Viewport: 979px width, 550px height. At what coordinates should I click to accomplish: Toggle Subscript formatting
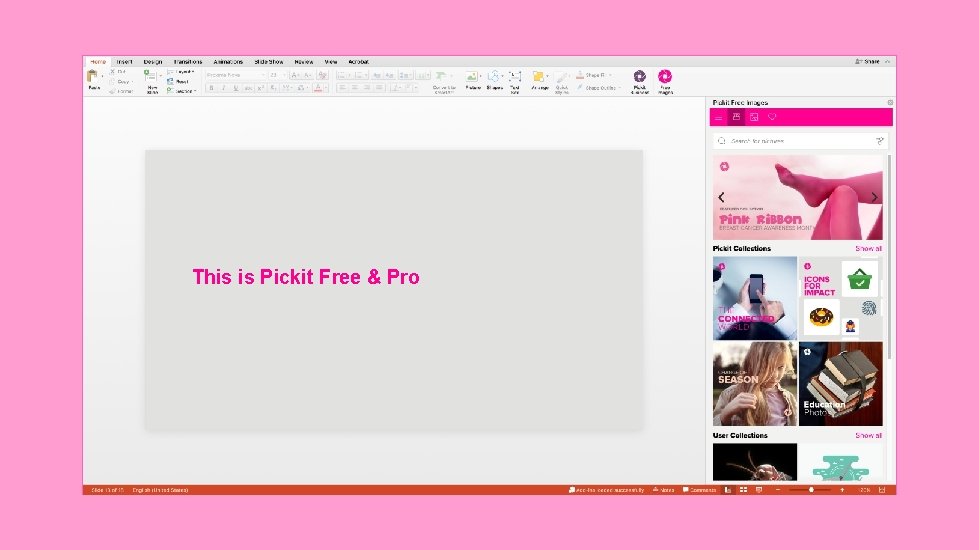click(273, 88)
